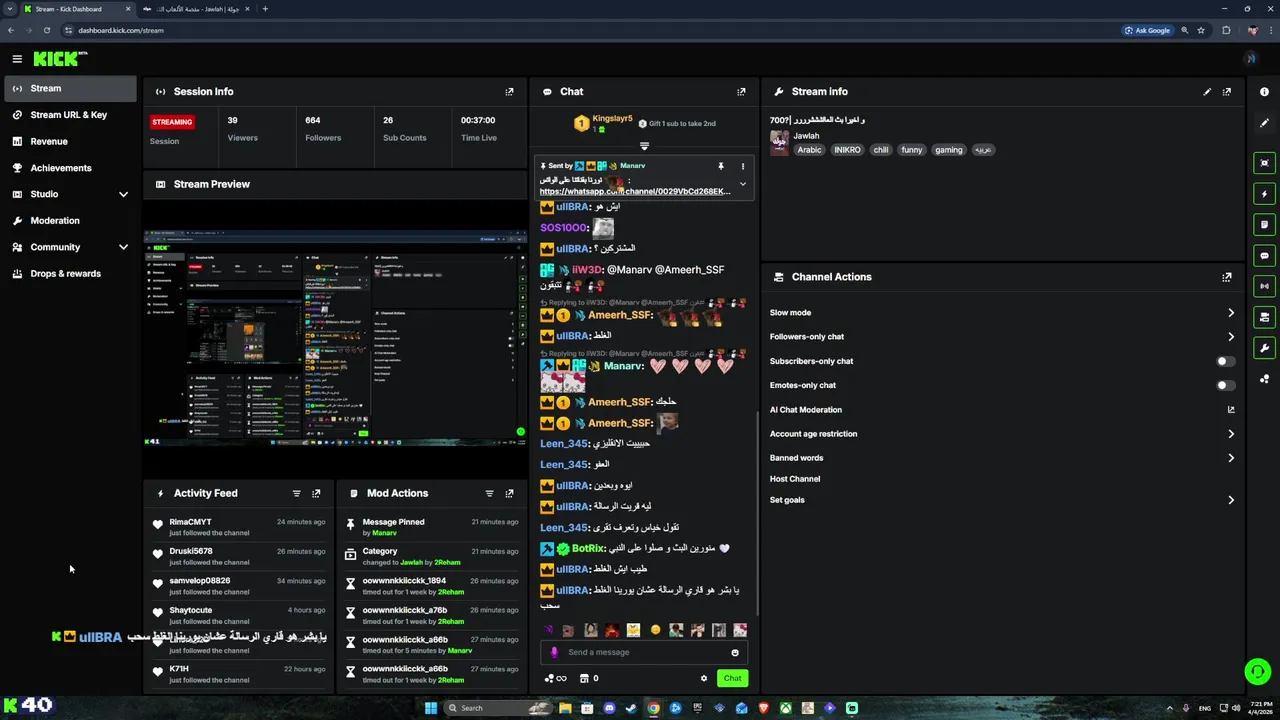
Task: Open the hamburger sidebar menu
Action: pos(17,59)
